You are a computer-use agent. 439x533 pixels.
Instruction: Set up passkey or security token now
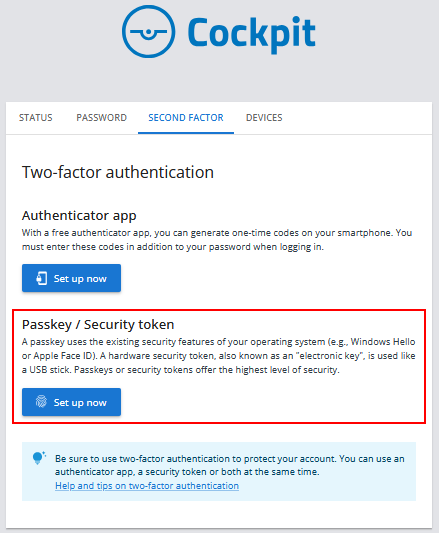click(71, 402)
